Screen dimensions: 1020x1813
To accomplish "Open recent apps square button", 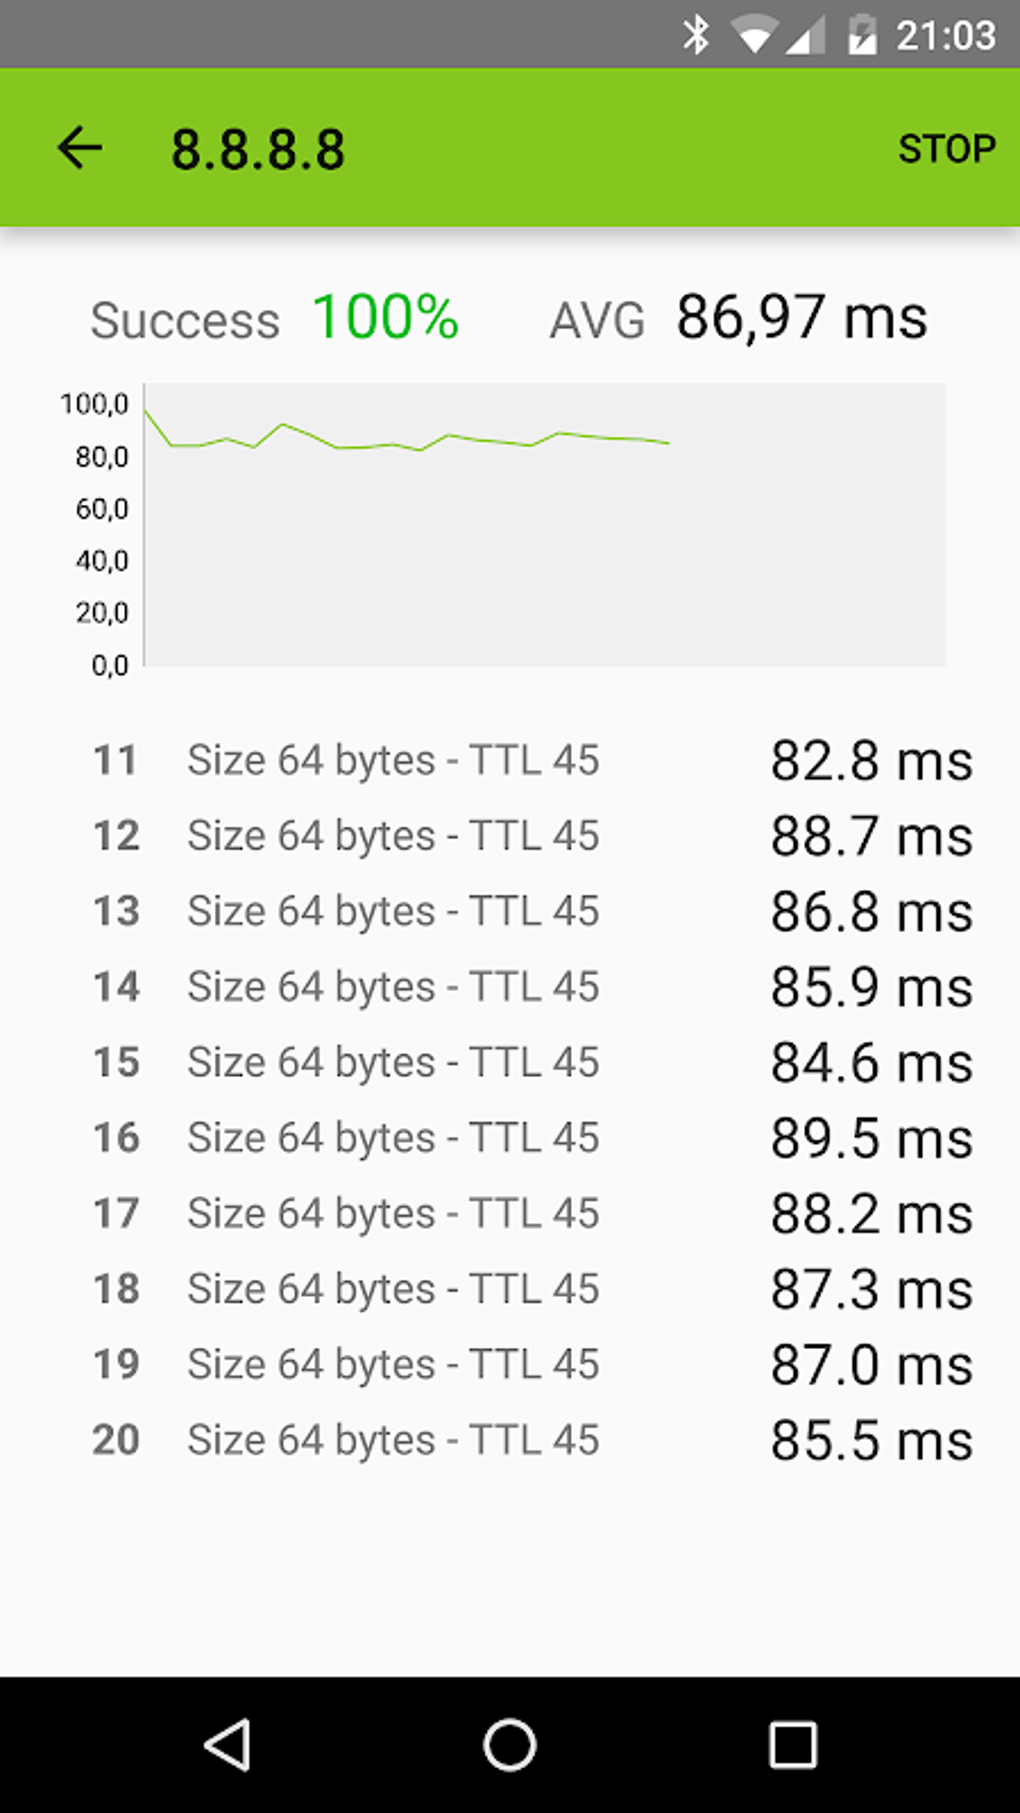I will tap(793, 1745).
